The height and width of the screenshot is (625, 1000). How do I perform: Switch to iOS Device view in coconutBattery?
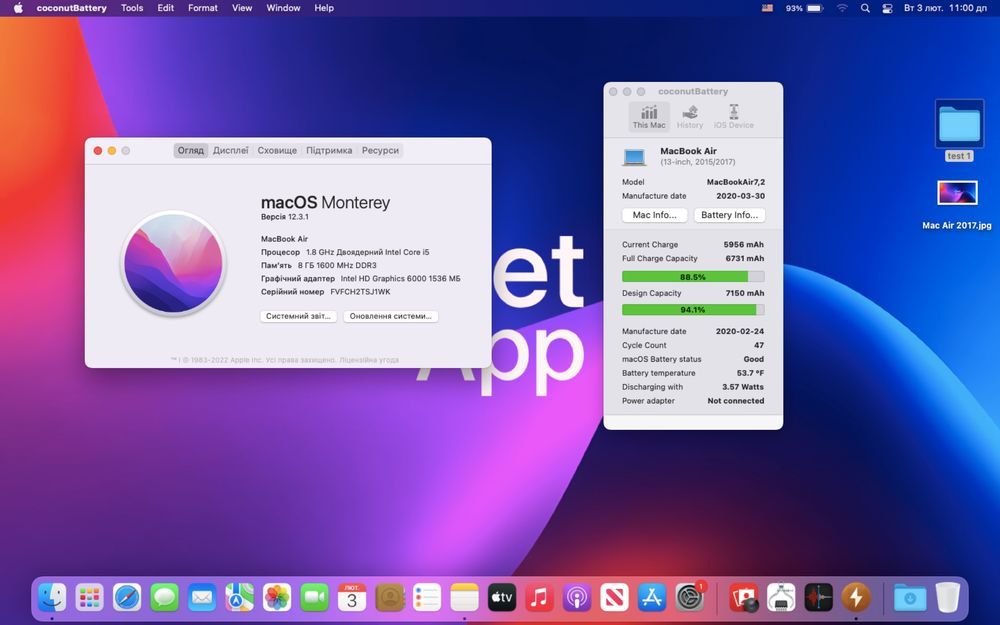(x=733, y=117)
